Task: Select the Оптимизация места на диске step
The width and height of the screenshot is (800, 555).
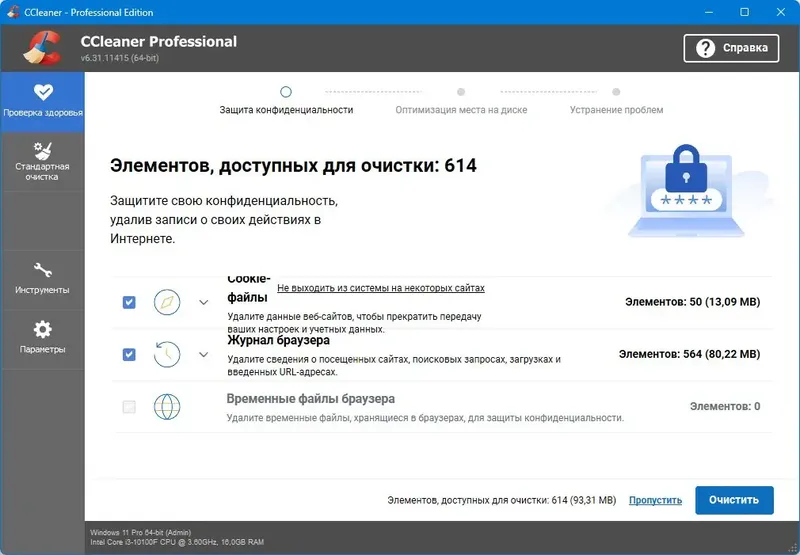Action: click(461, 110)
